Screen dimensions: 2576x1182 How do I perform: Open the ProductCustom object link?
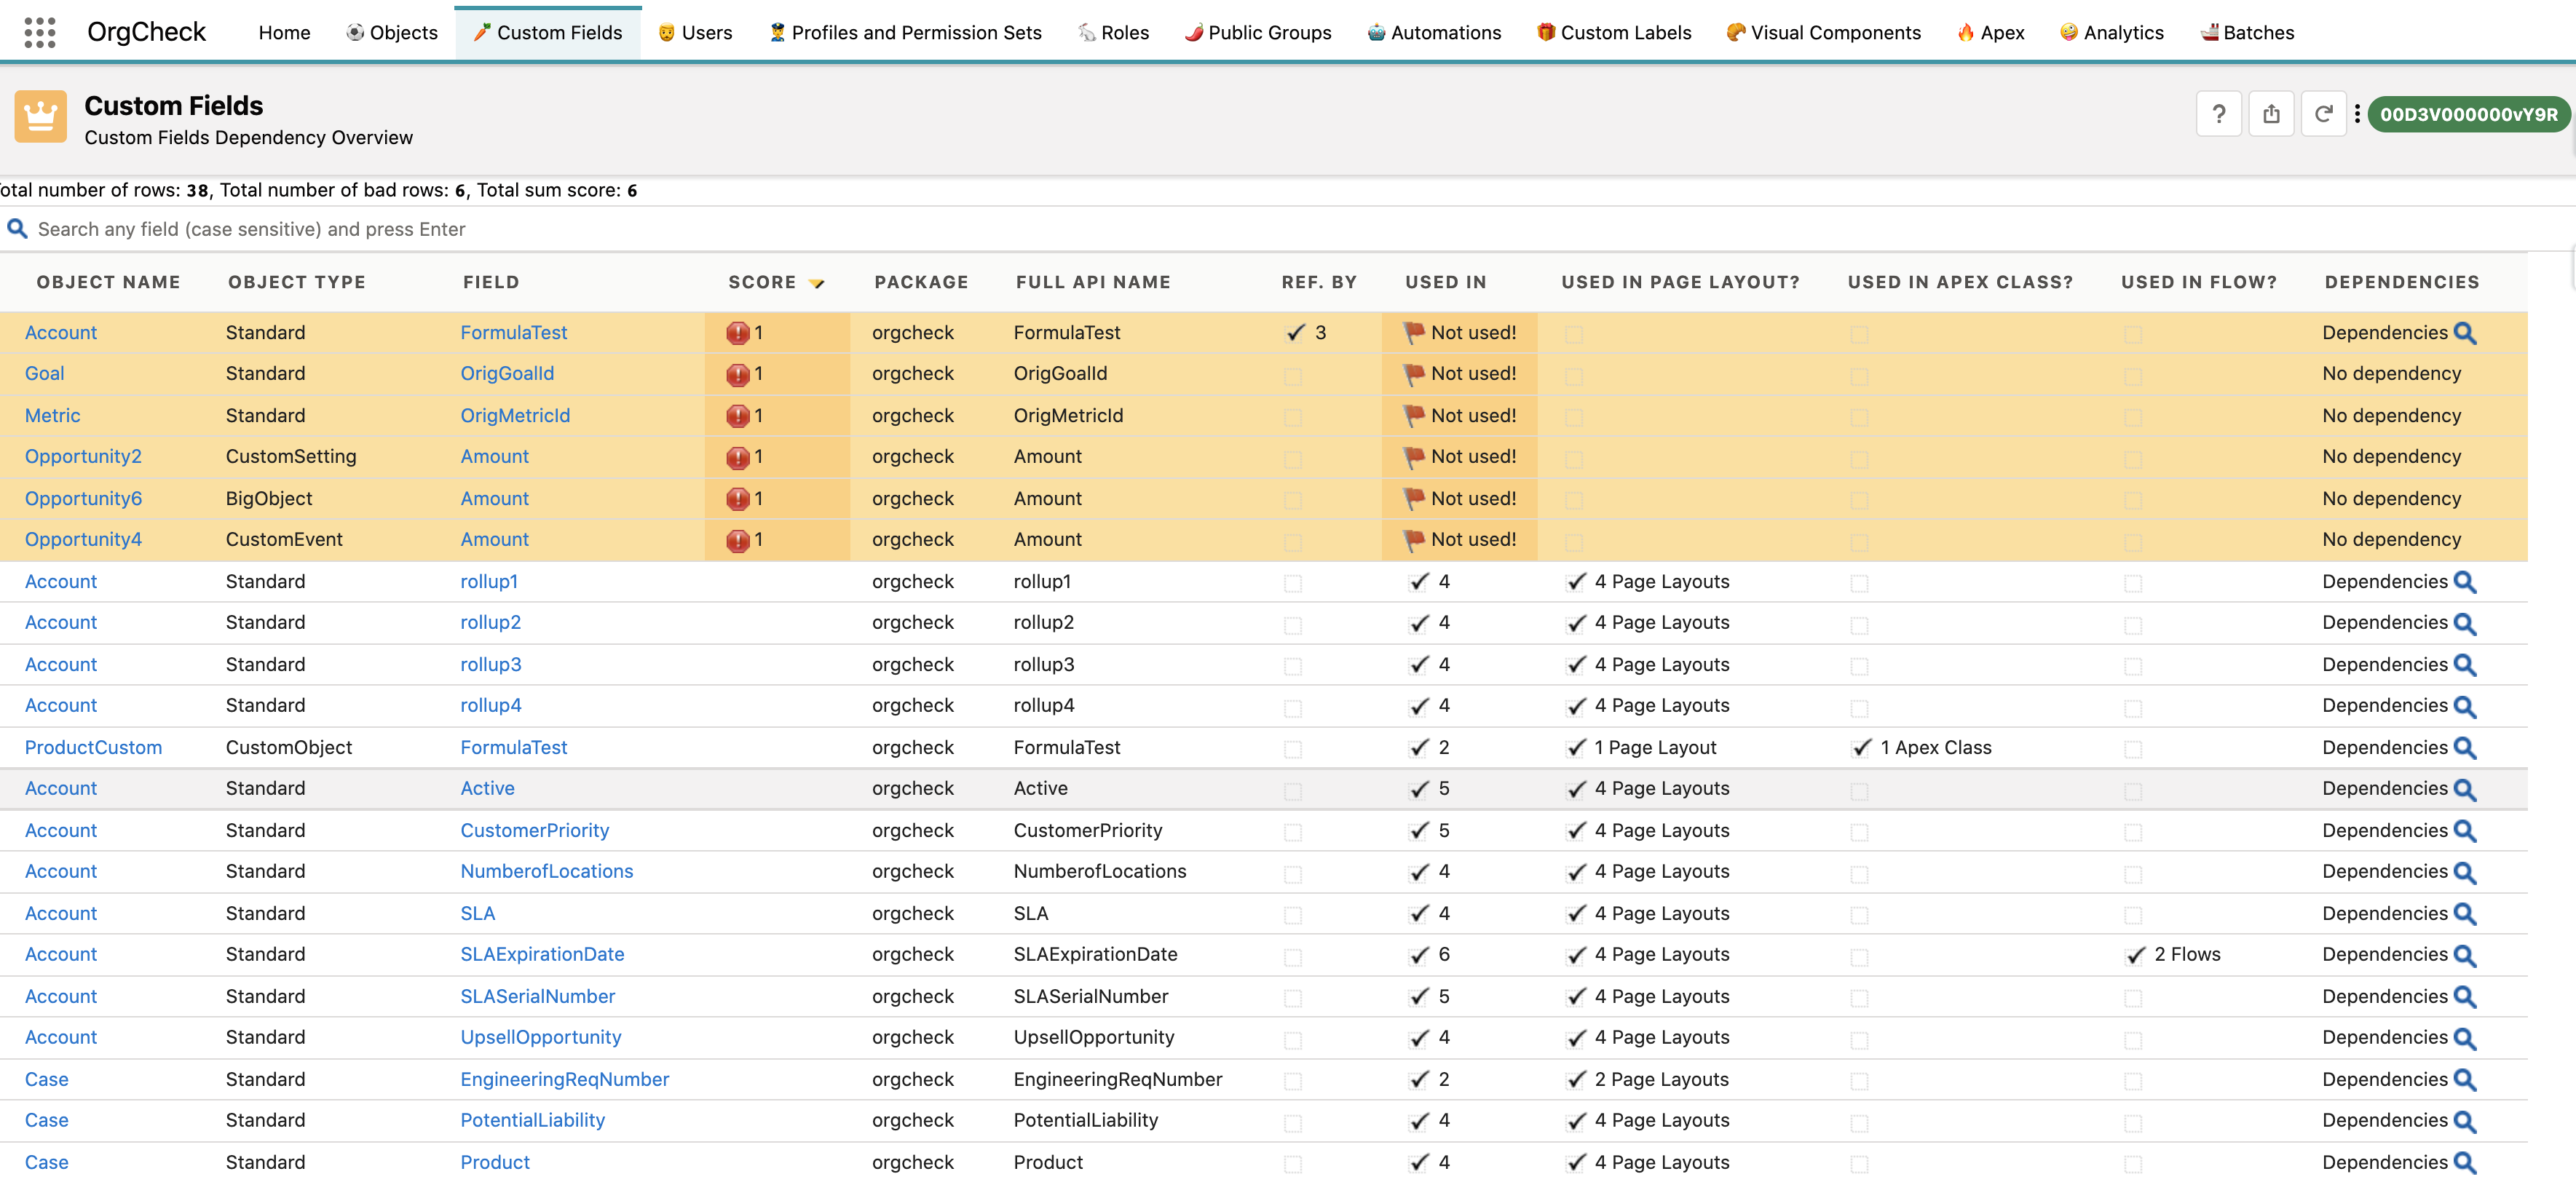(x=93, y=747)
